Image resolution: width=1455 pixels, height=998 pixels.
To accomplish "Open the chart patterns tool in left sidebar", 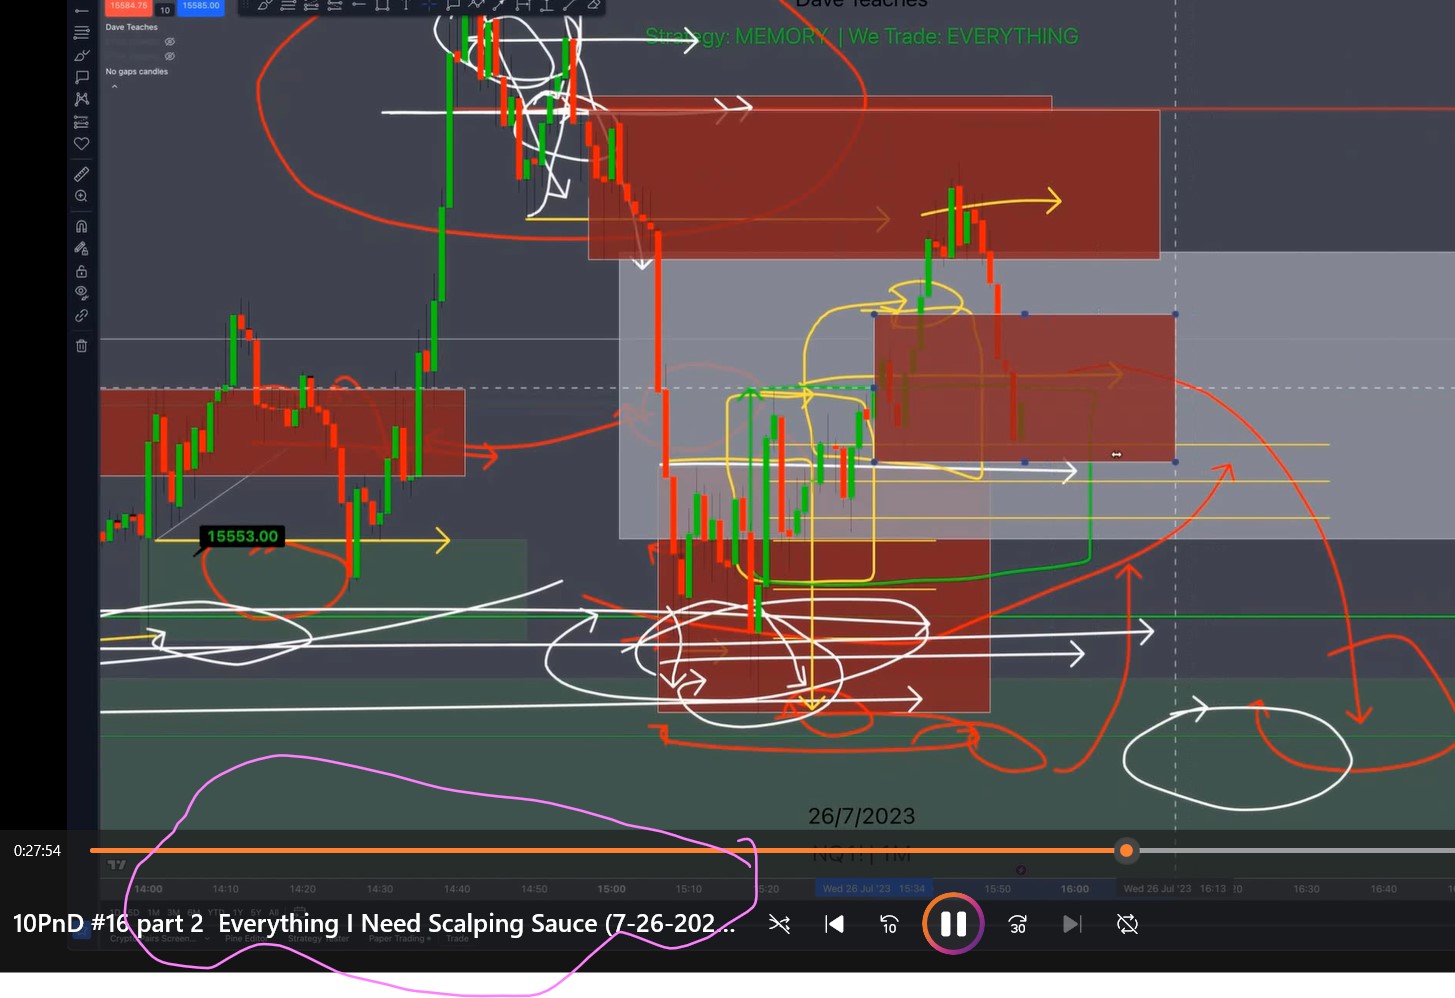I will [x=82, y=99].
